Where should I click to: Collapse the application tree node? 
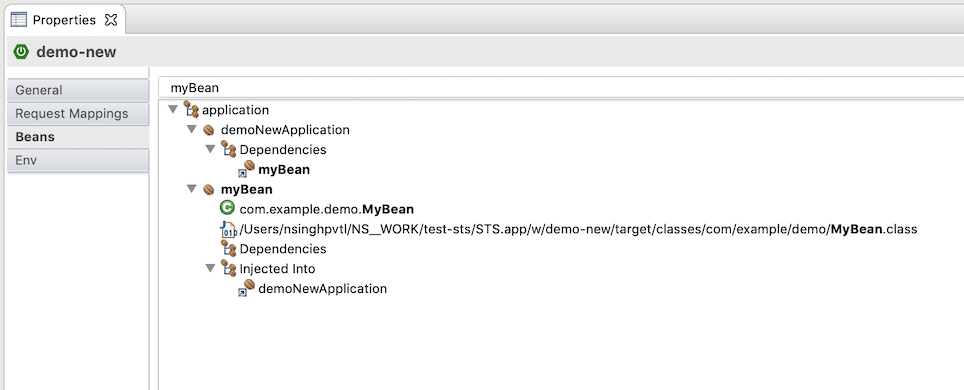click(x=173, y=109)
